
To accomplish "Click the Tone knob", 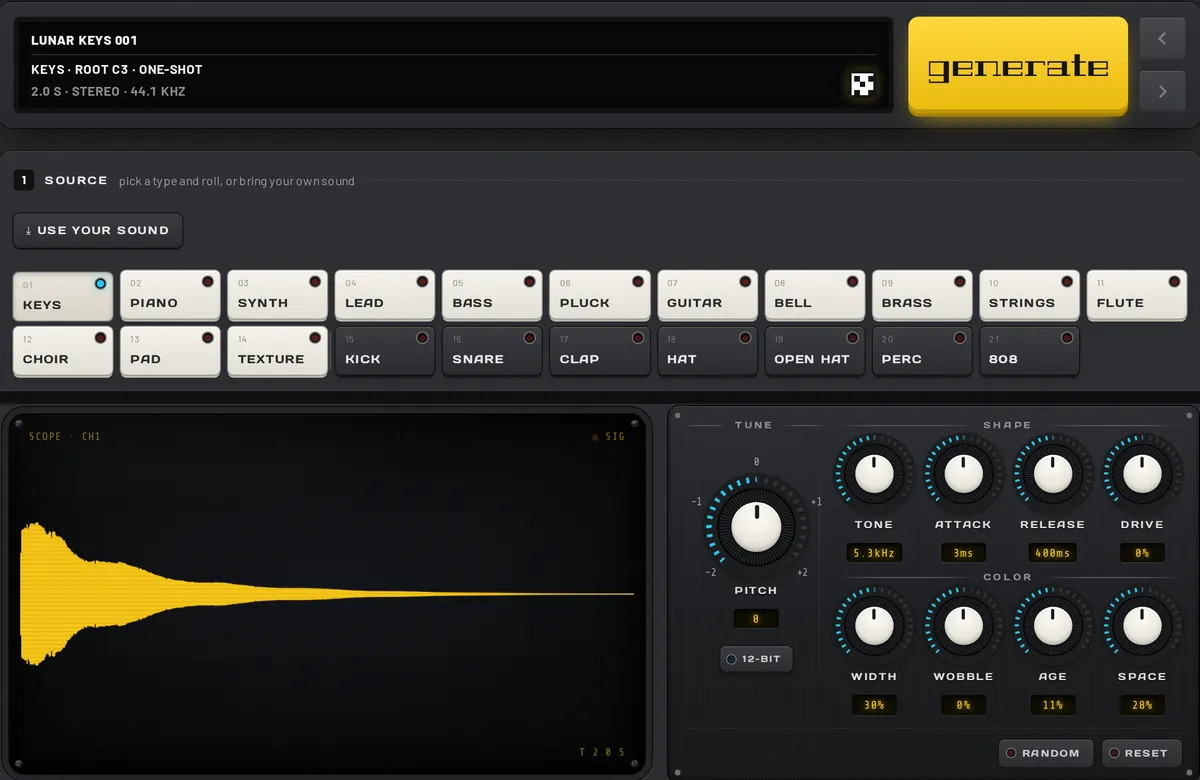I will pos(873,474).
